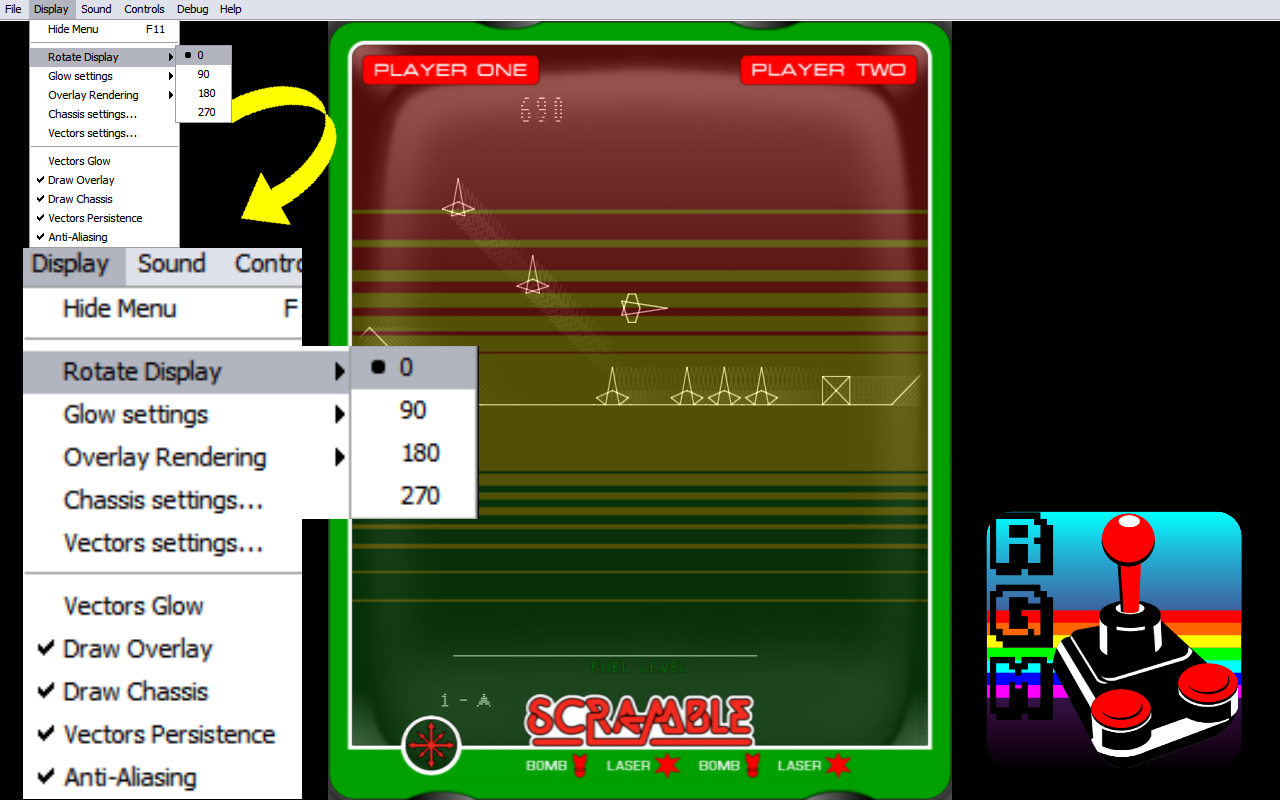Viewport: 1280px width, 800px height.
Task: Click the SCRAMBLE logo on the overlay
Action: [x=640, y=720]
